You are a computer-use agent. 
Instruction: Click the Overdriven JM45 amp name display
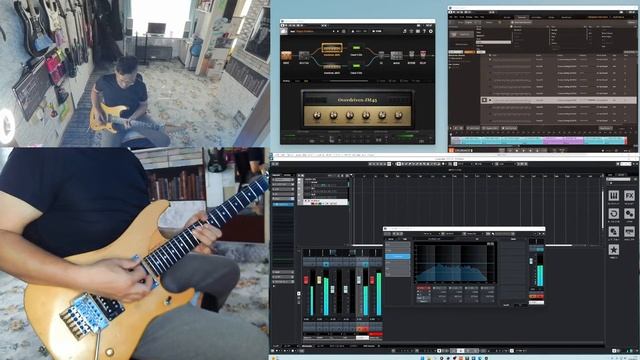[357, 100]
